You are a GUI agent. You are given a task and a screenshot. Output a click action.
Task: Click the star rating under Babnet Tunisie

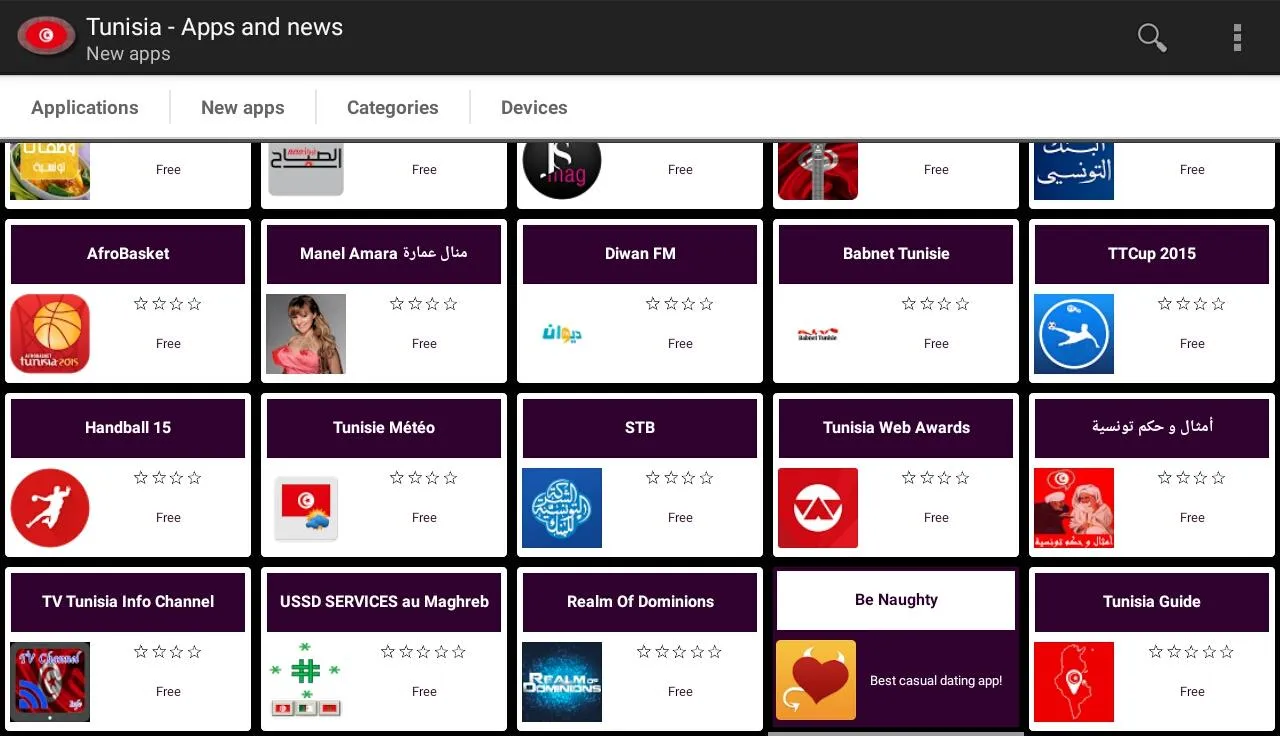point(935,304)
